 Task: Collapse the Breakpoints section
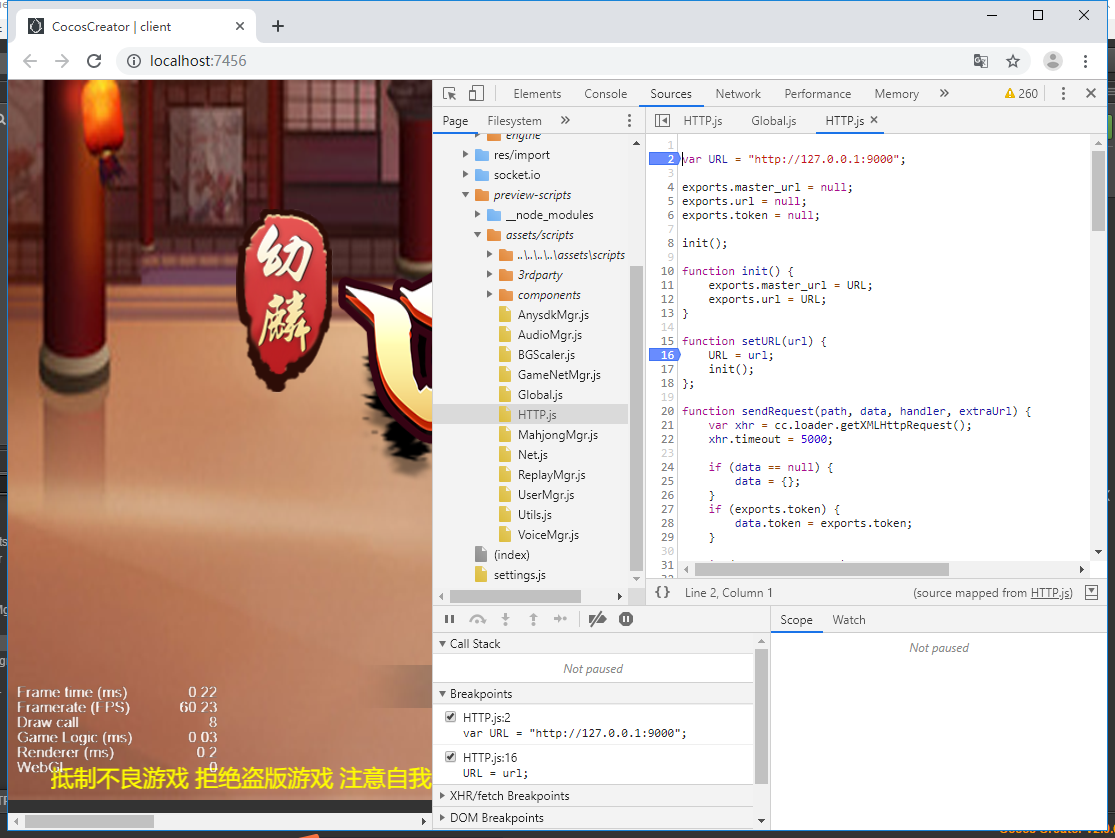[442, 694]
